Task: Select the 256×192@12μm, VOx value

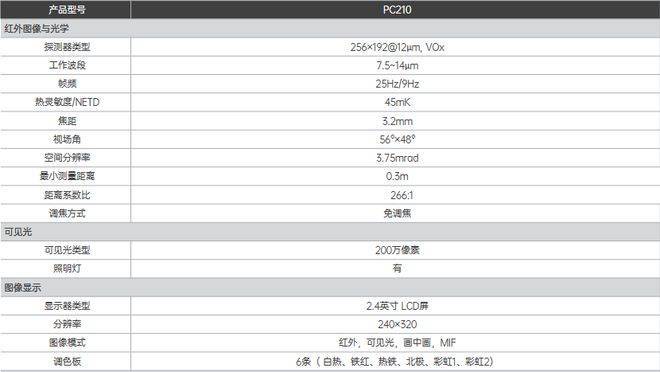Action: tap(397, 47)
